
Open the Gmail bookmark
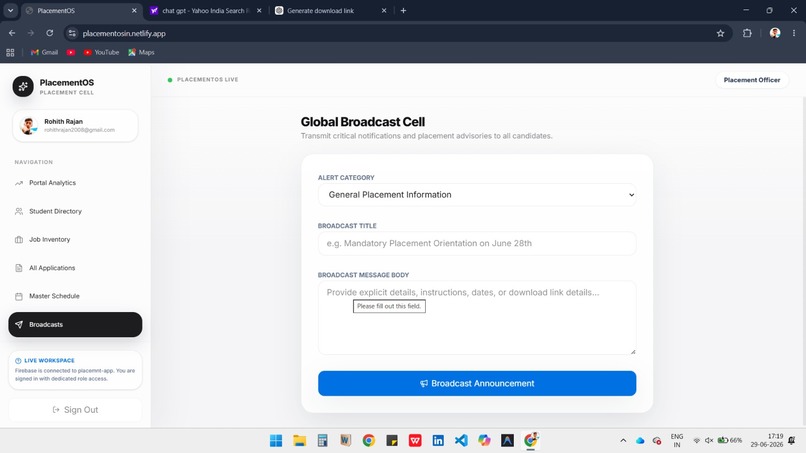[44, 52]
